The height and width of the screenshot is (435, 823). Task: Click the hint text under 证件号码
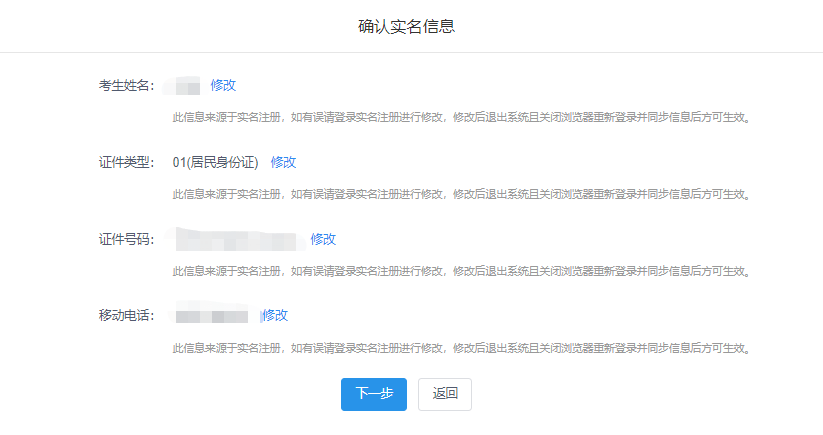tap(460, 271)
